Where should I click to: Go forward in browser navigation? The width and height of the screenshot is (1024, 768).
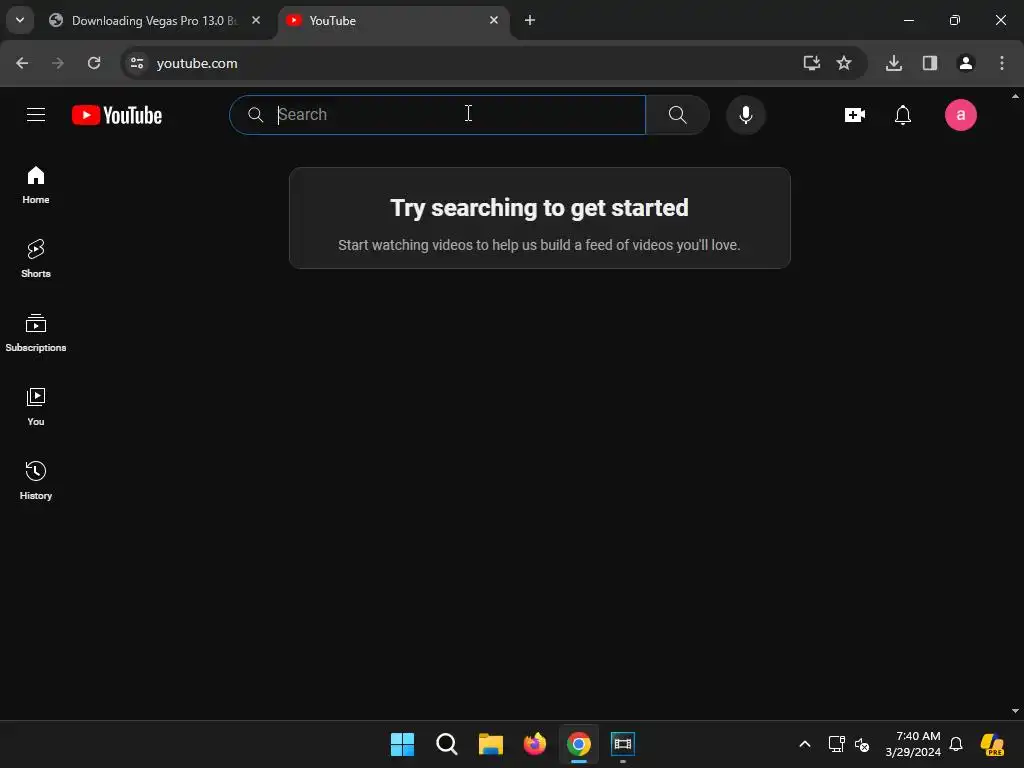click(58, 63)
